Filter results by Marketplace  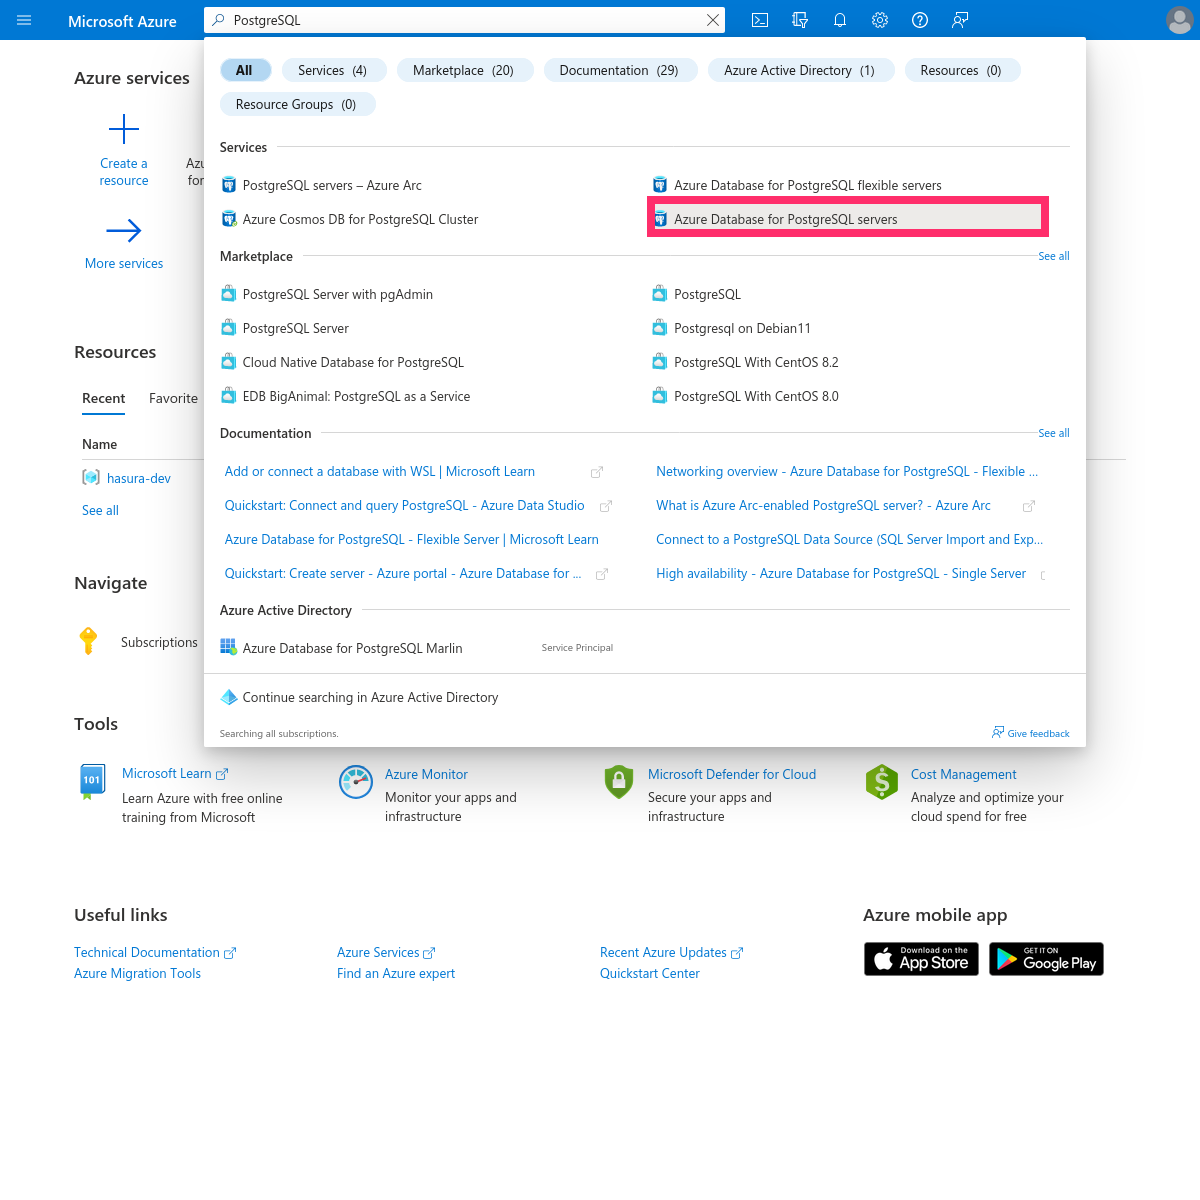click(465, 70)
